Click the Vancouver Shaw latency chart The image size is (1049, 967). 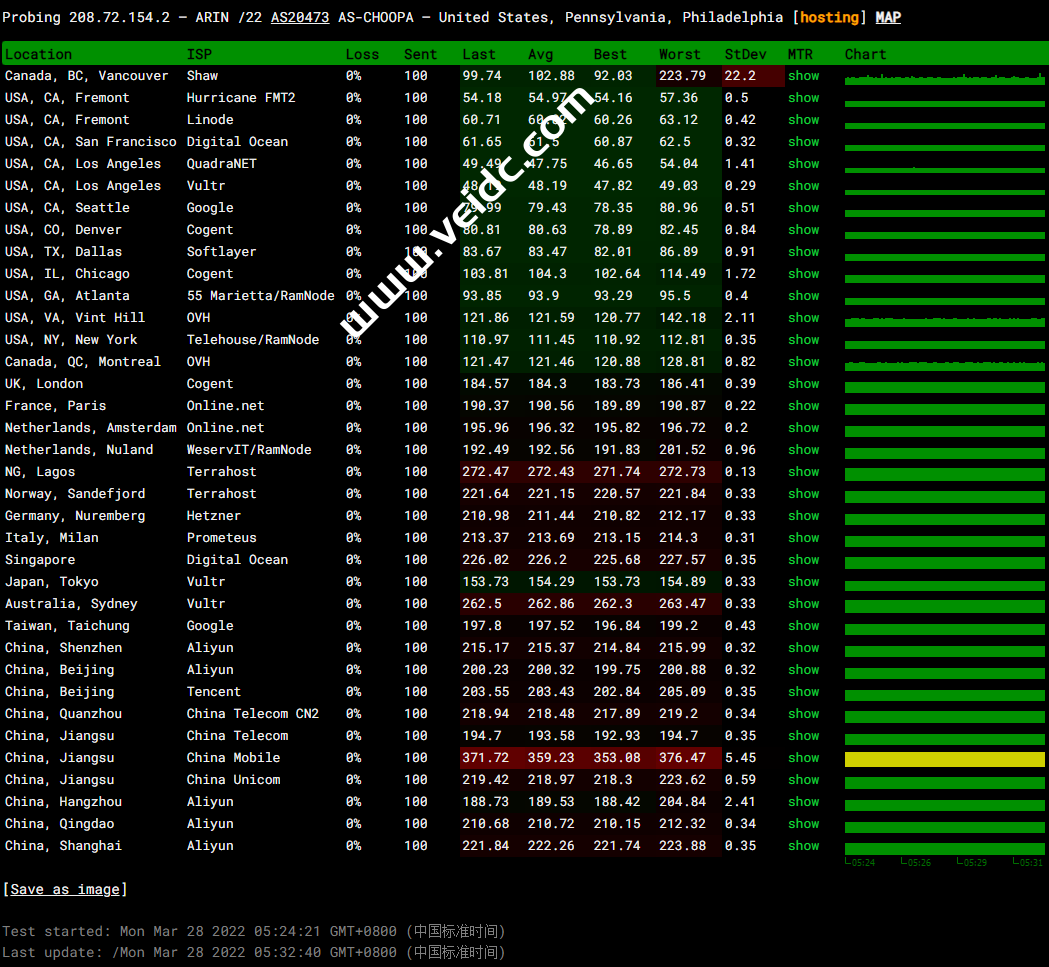pos(944,77)
